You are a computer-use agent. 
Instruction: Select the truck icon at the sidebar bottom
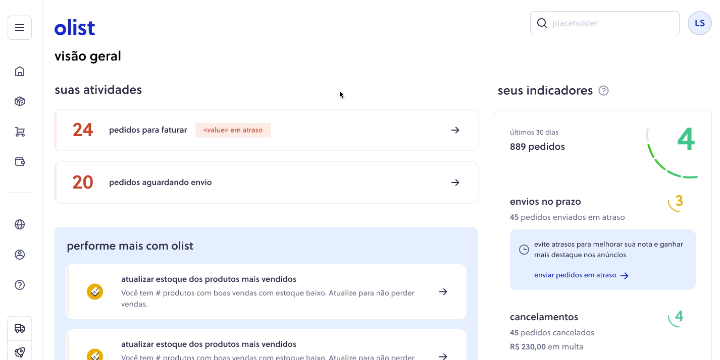coord(19,328)
